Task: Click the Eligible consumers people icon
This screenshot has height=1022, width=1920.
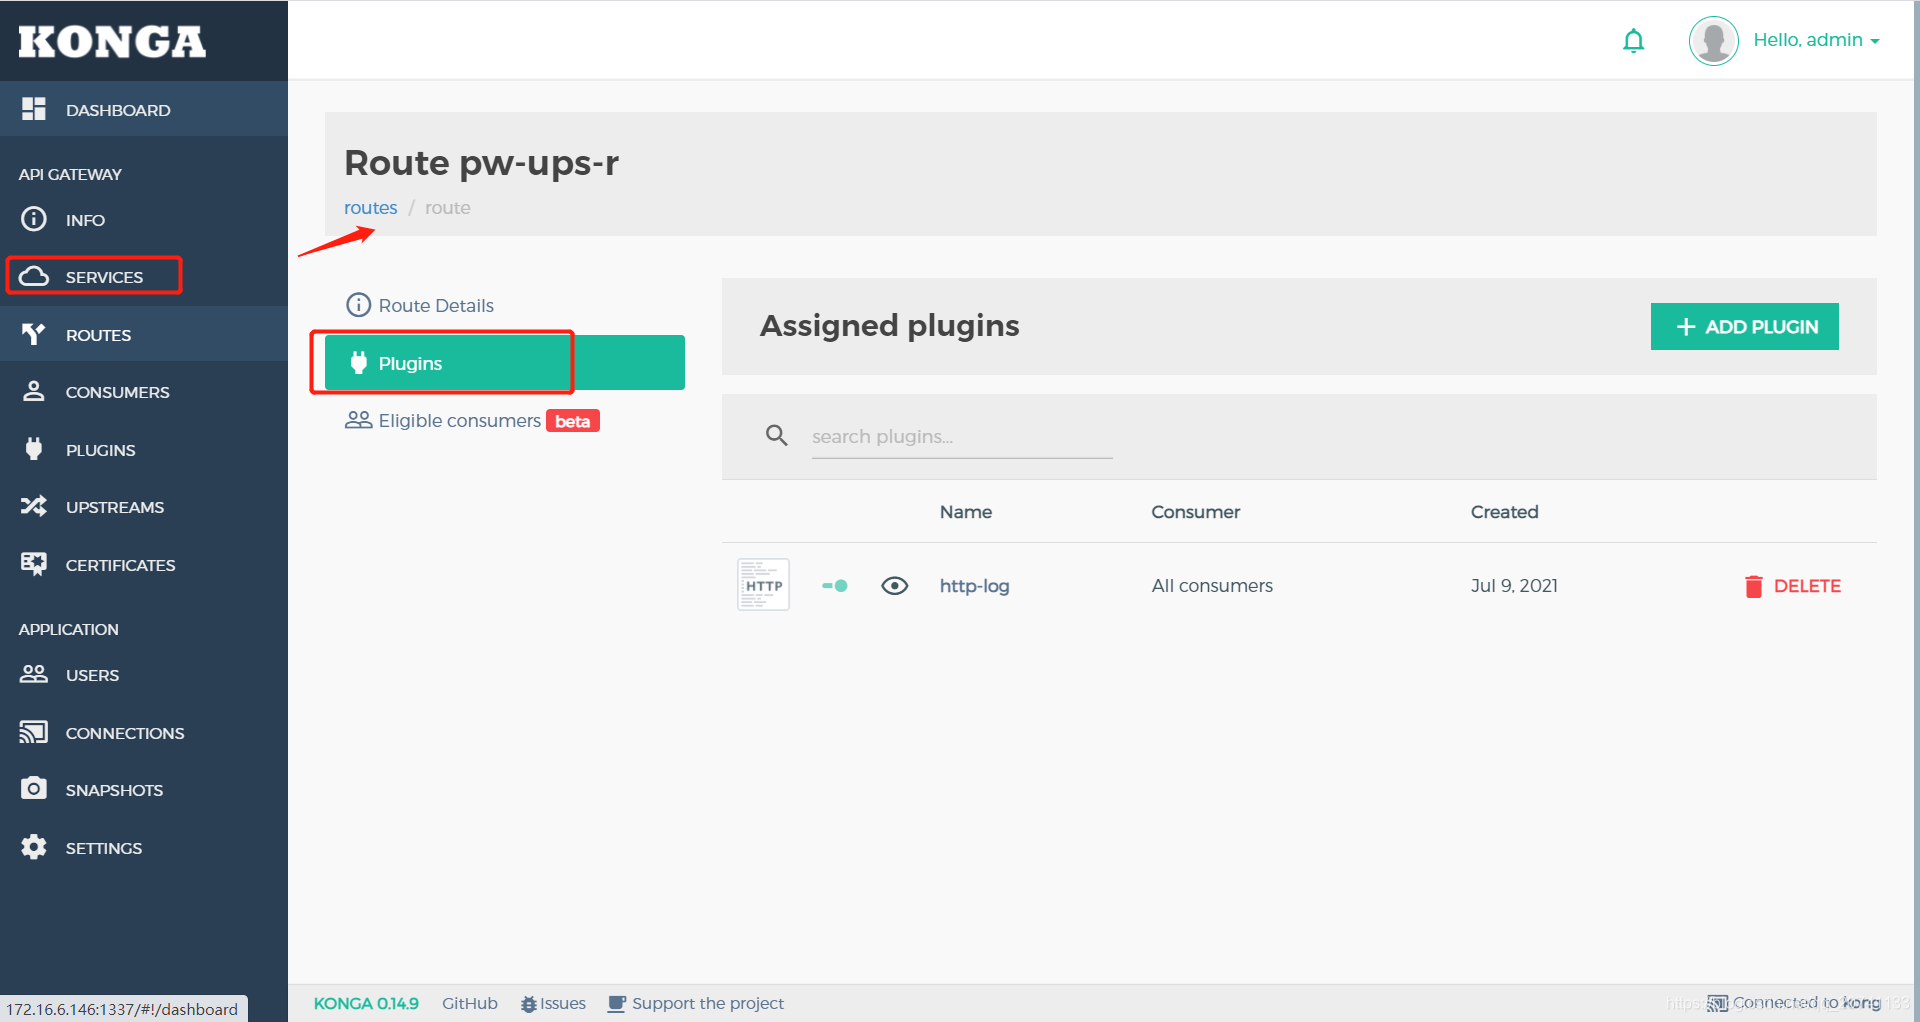Action: click(358, 420)
